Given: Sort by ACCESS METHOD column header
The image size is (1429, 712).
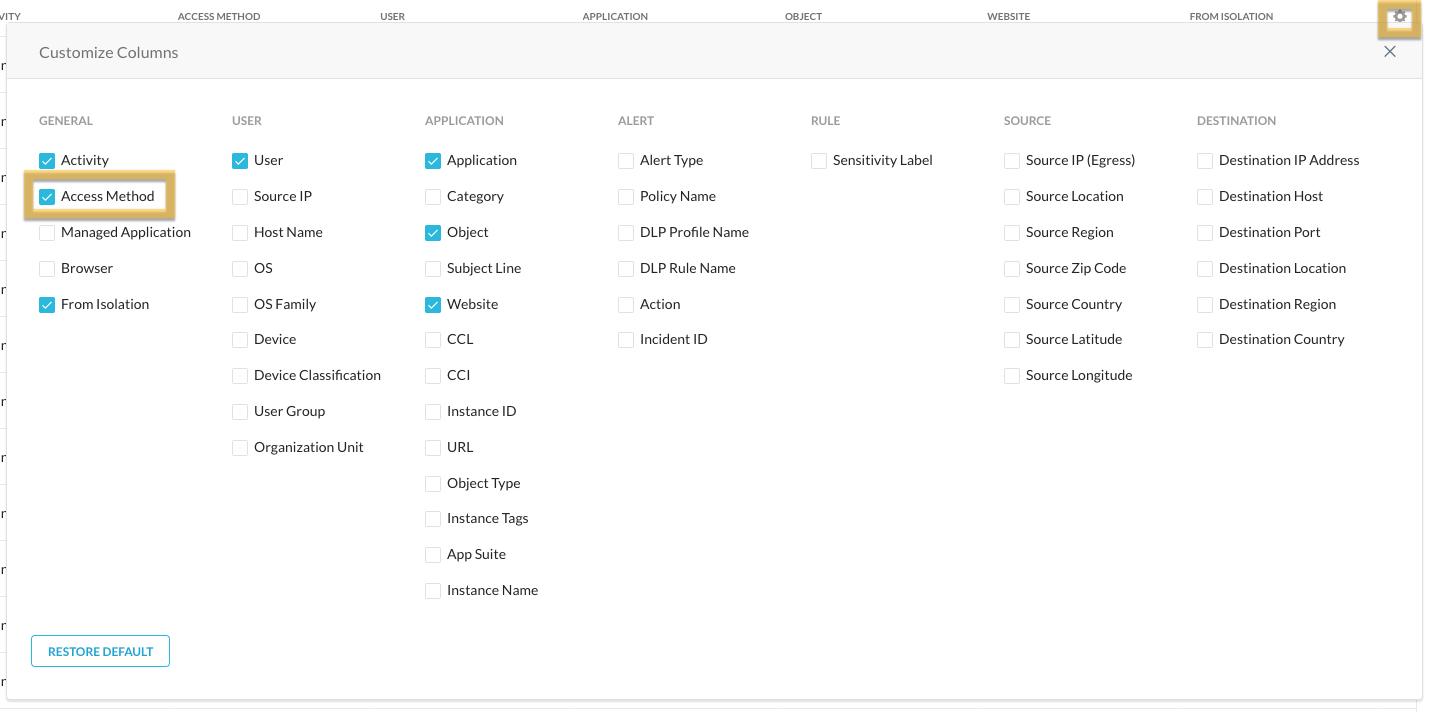Looking at the screenshot, I should click(219, 16).
